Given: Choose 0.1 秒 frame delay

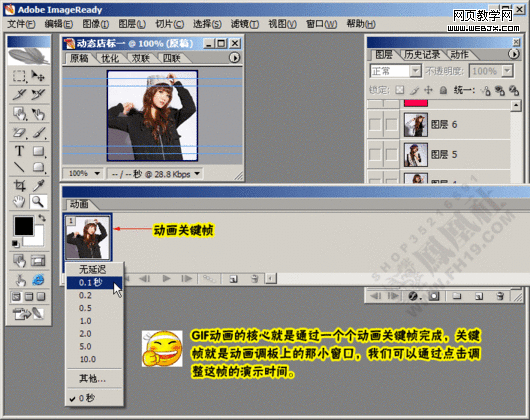Looking at the screenshot, I should click(x=94, y=282).
